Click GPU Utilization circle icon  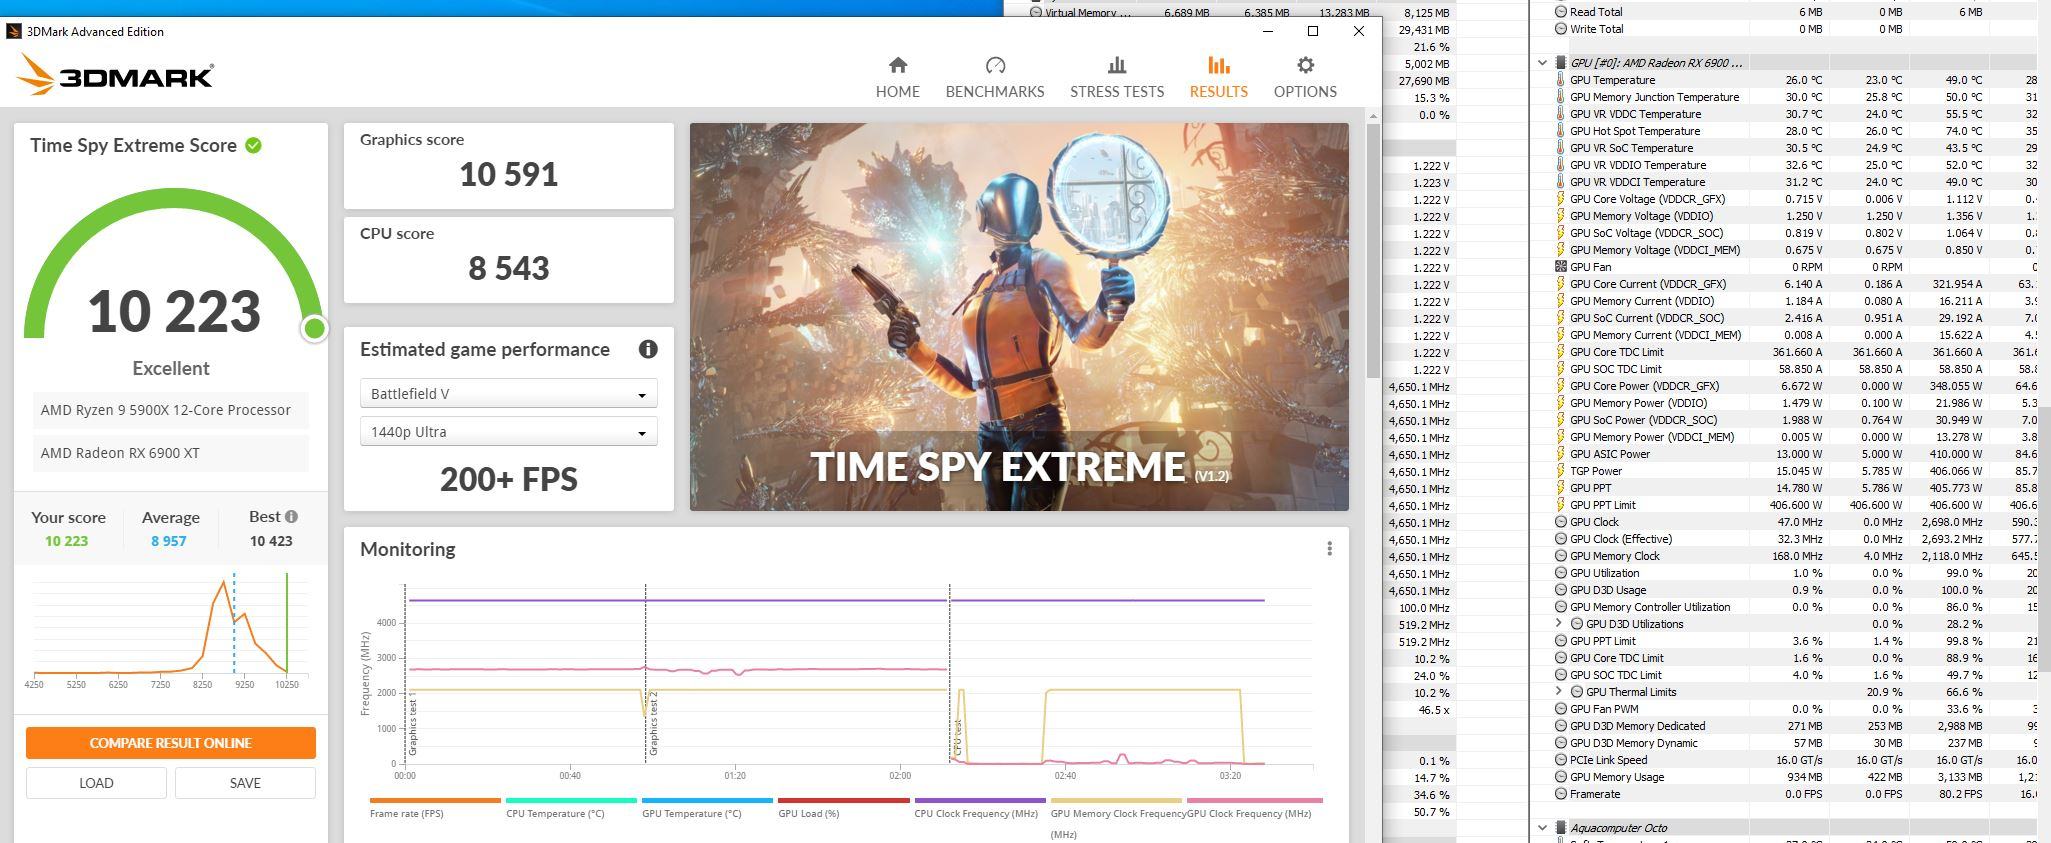pos(1561,573)
